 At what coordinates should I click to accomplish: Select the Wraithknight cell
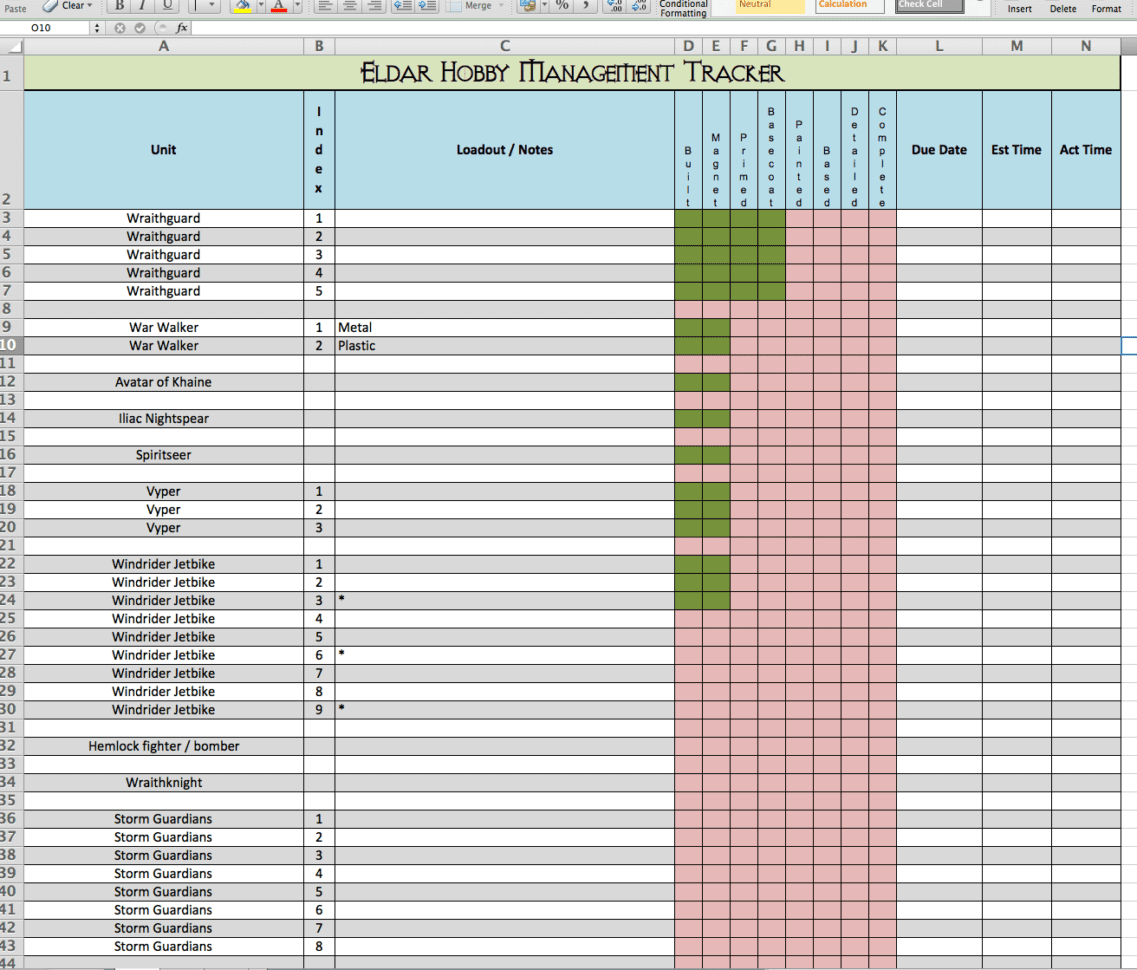(x=163, y=782)
